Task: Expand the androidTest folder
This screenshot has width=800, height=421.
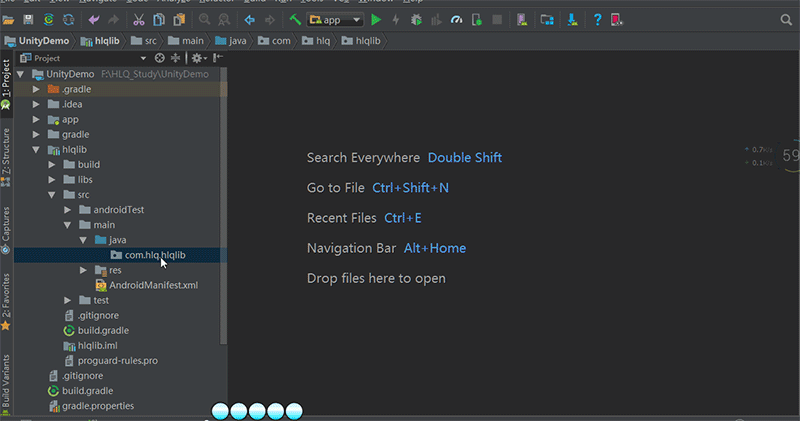Action: click(x=68, y=210)
